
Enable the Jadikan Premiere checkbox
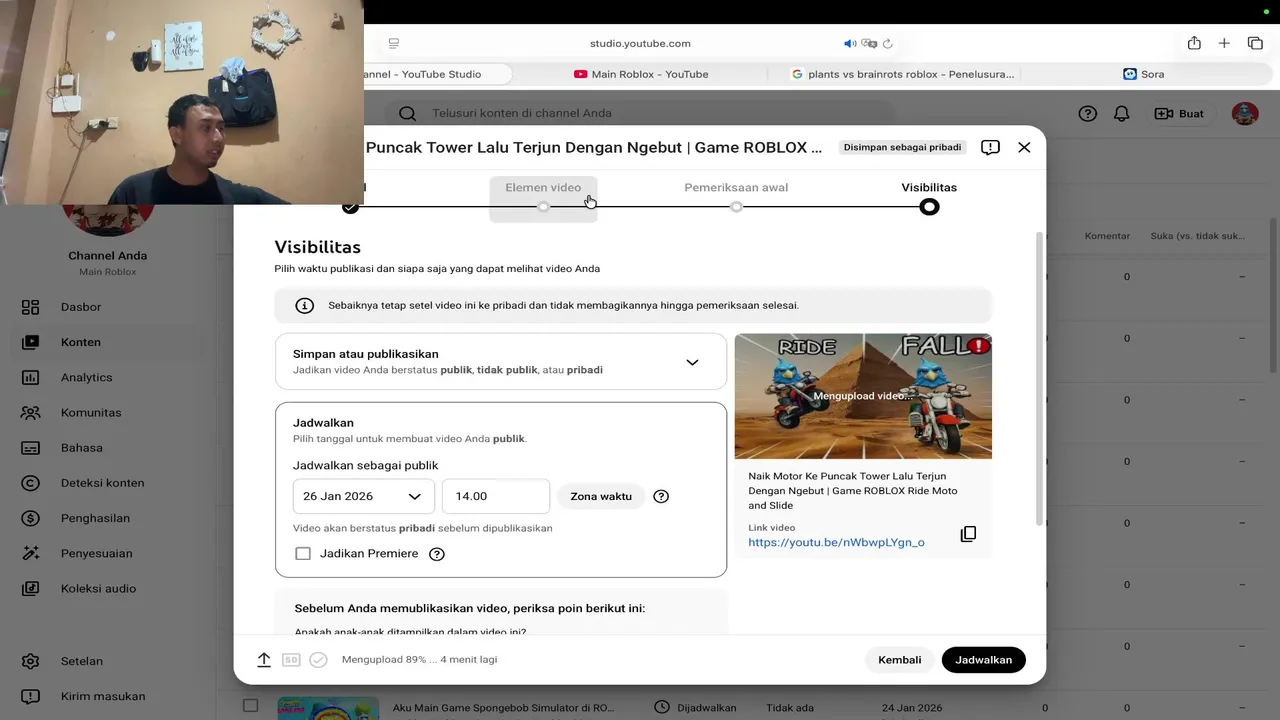303,554
